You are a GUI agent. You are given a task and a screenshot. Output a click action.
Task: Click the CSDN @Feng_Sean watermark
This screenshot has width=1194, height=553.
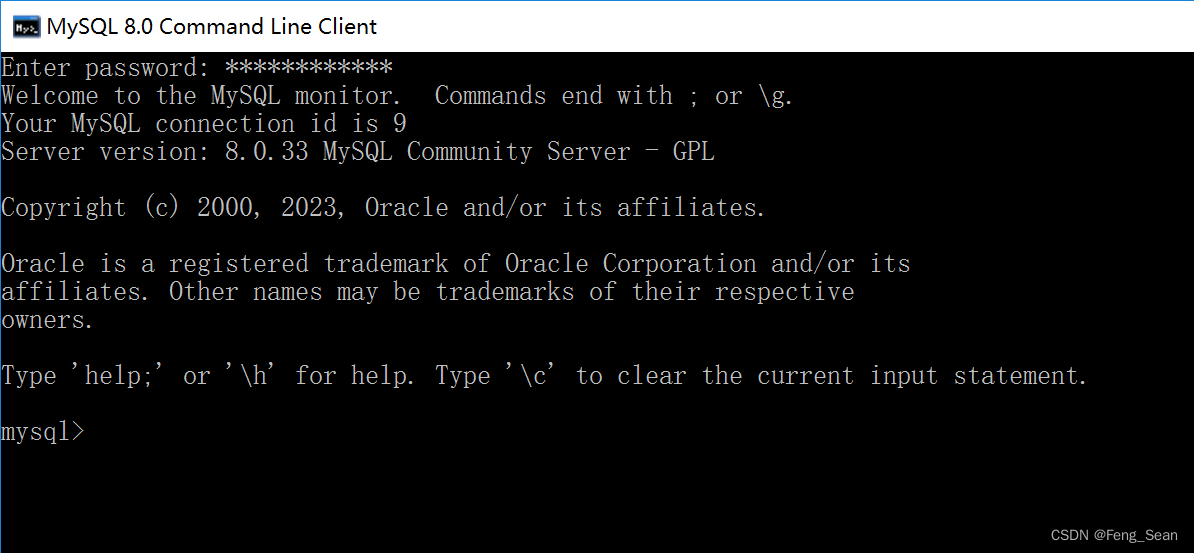(x=1114, y=535)
